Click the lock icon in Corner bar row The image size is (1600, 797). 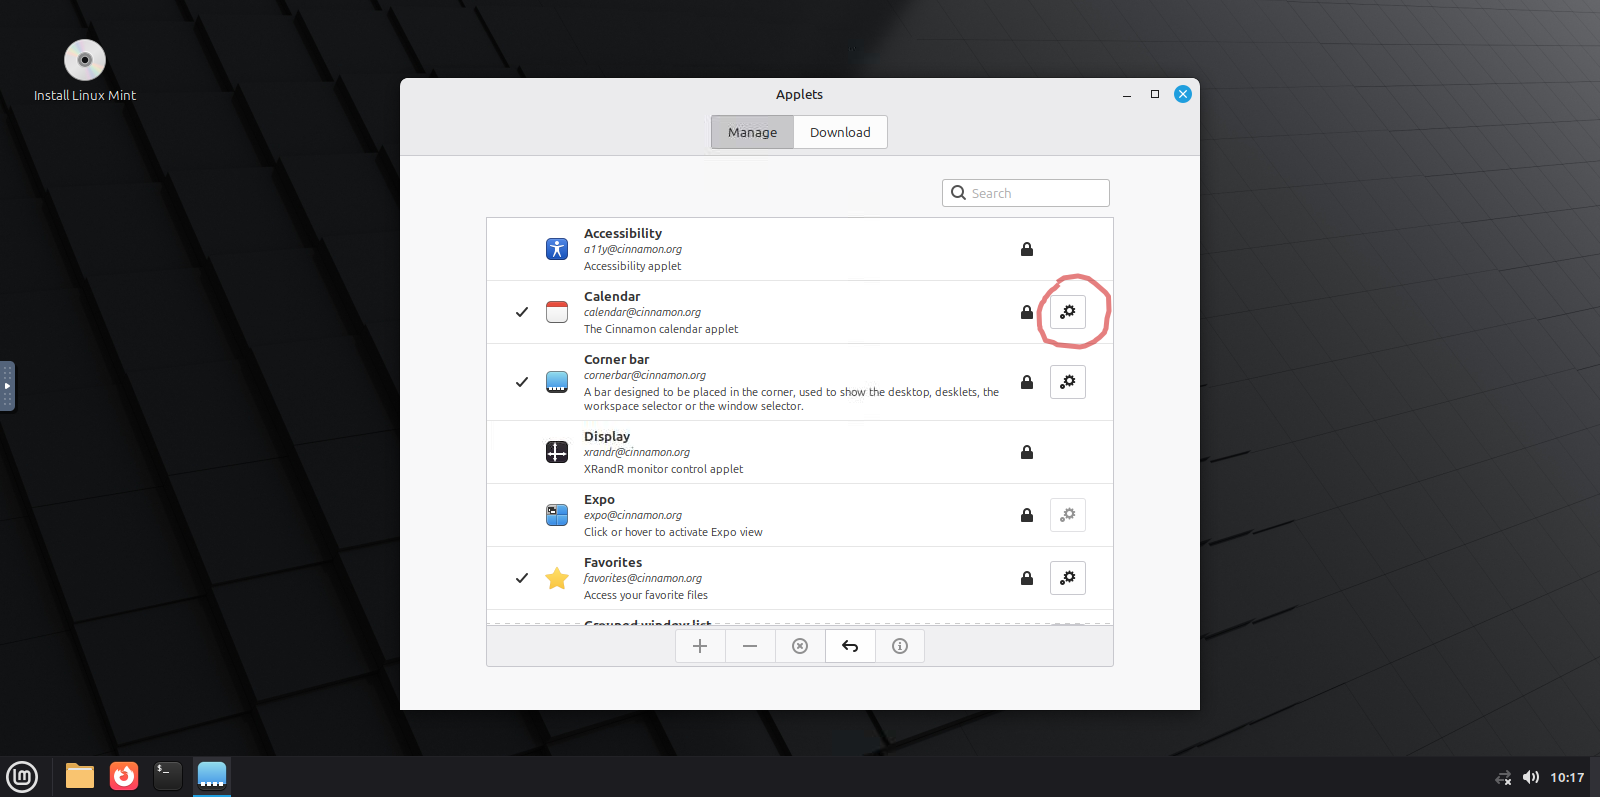1027,382
